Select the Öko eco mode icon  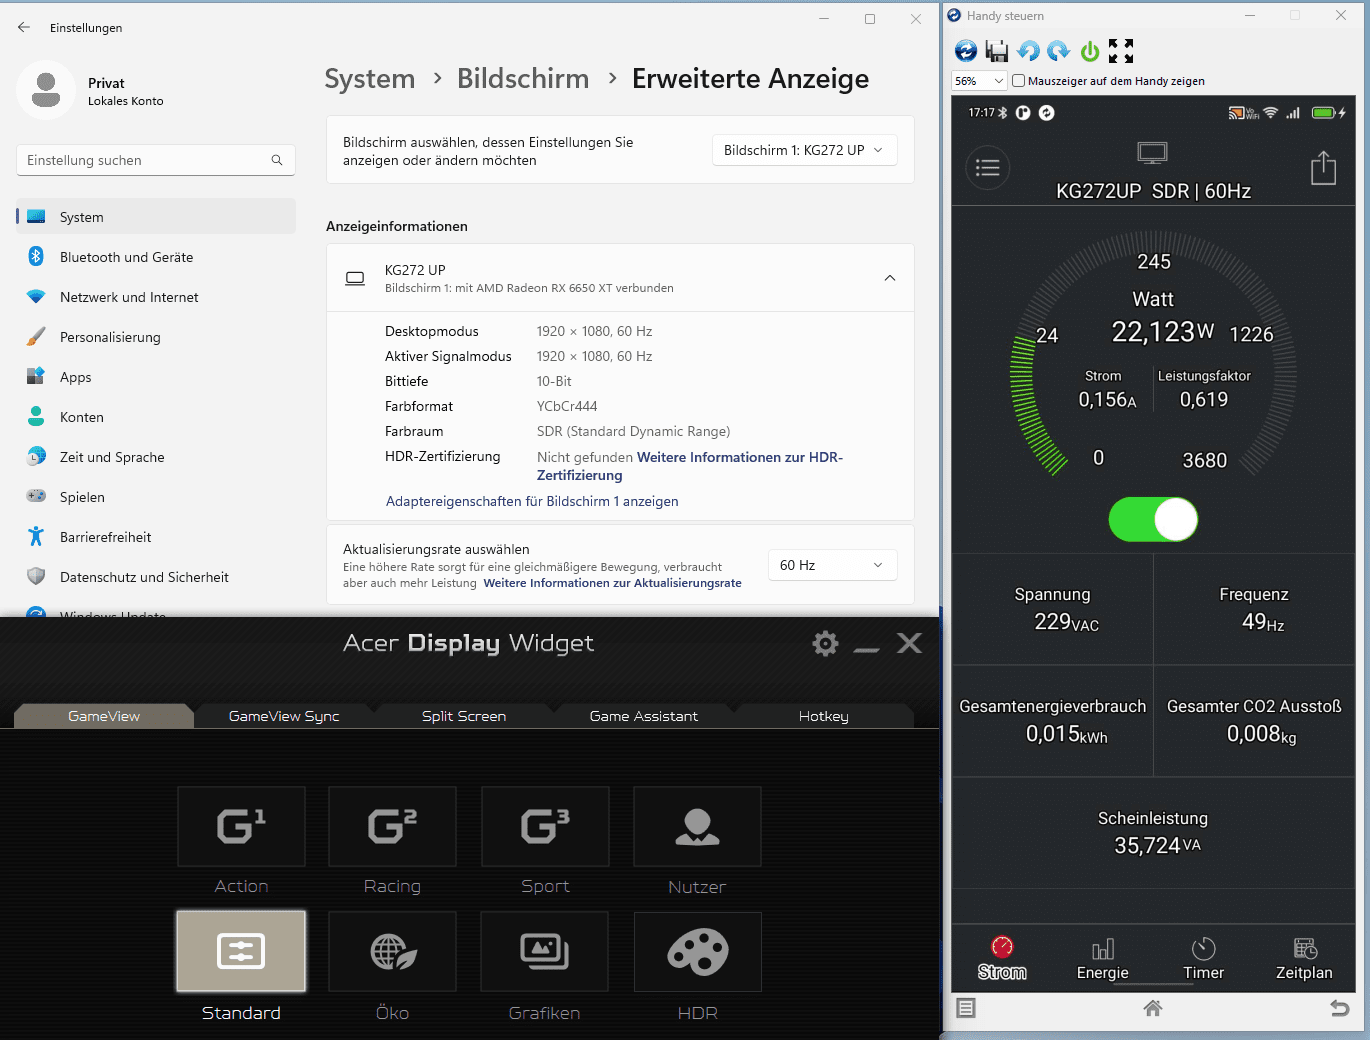392,952
